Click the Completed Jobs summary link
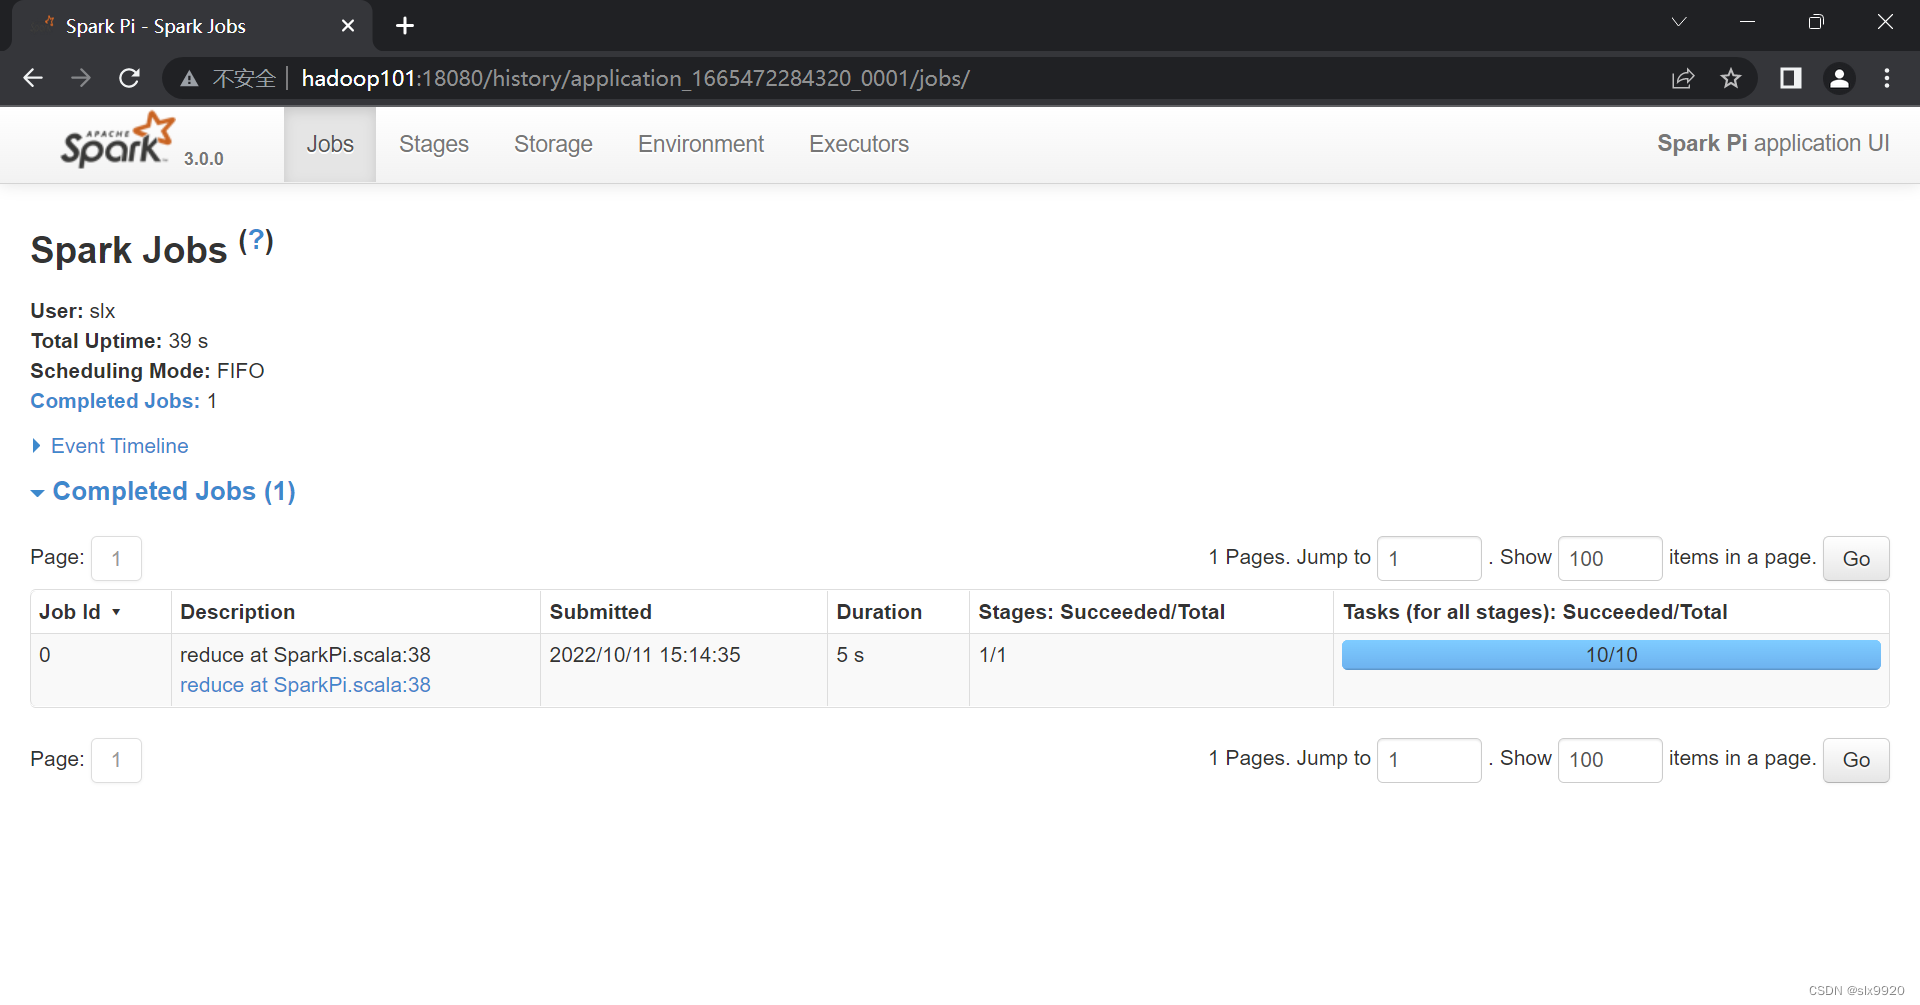Viewport: 1920px width, 1005px height. pos(115,401)
